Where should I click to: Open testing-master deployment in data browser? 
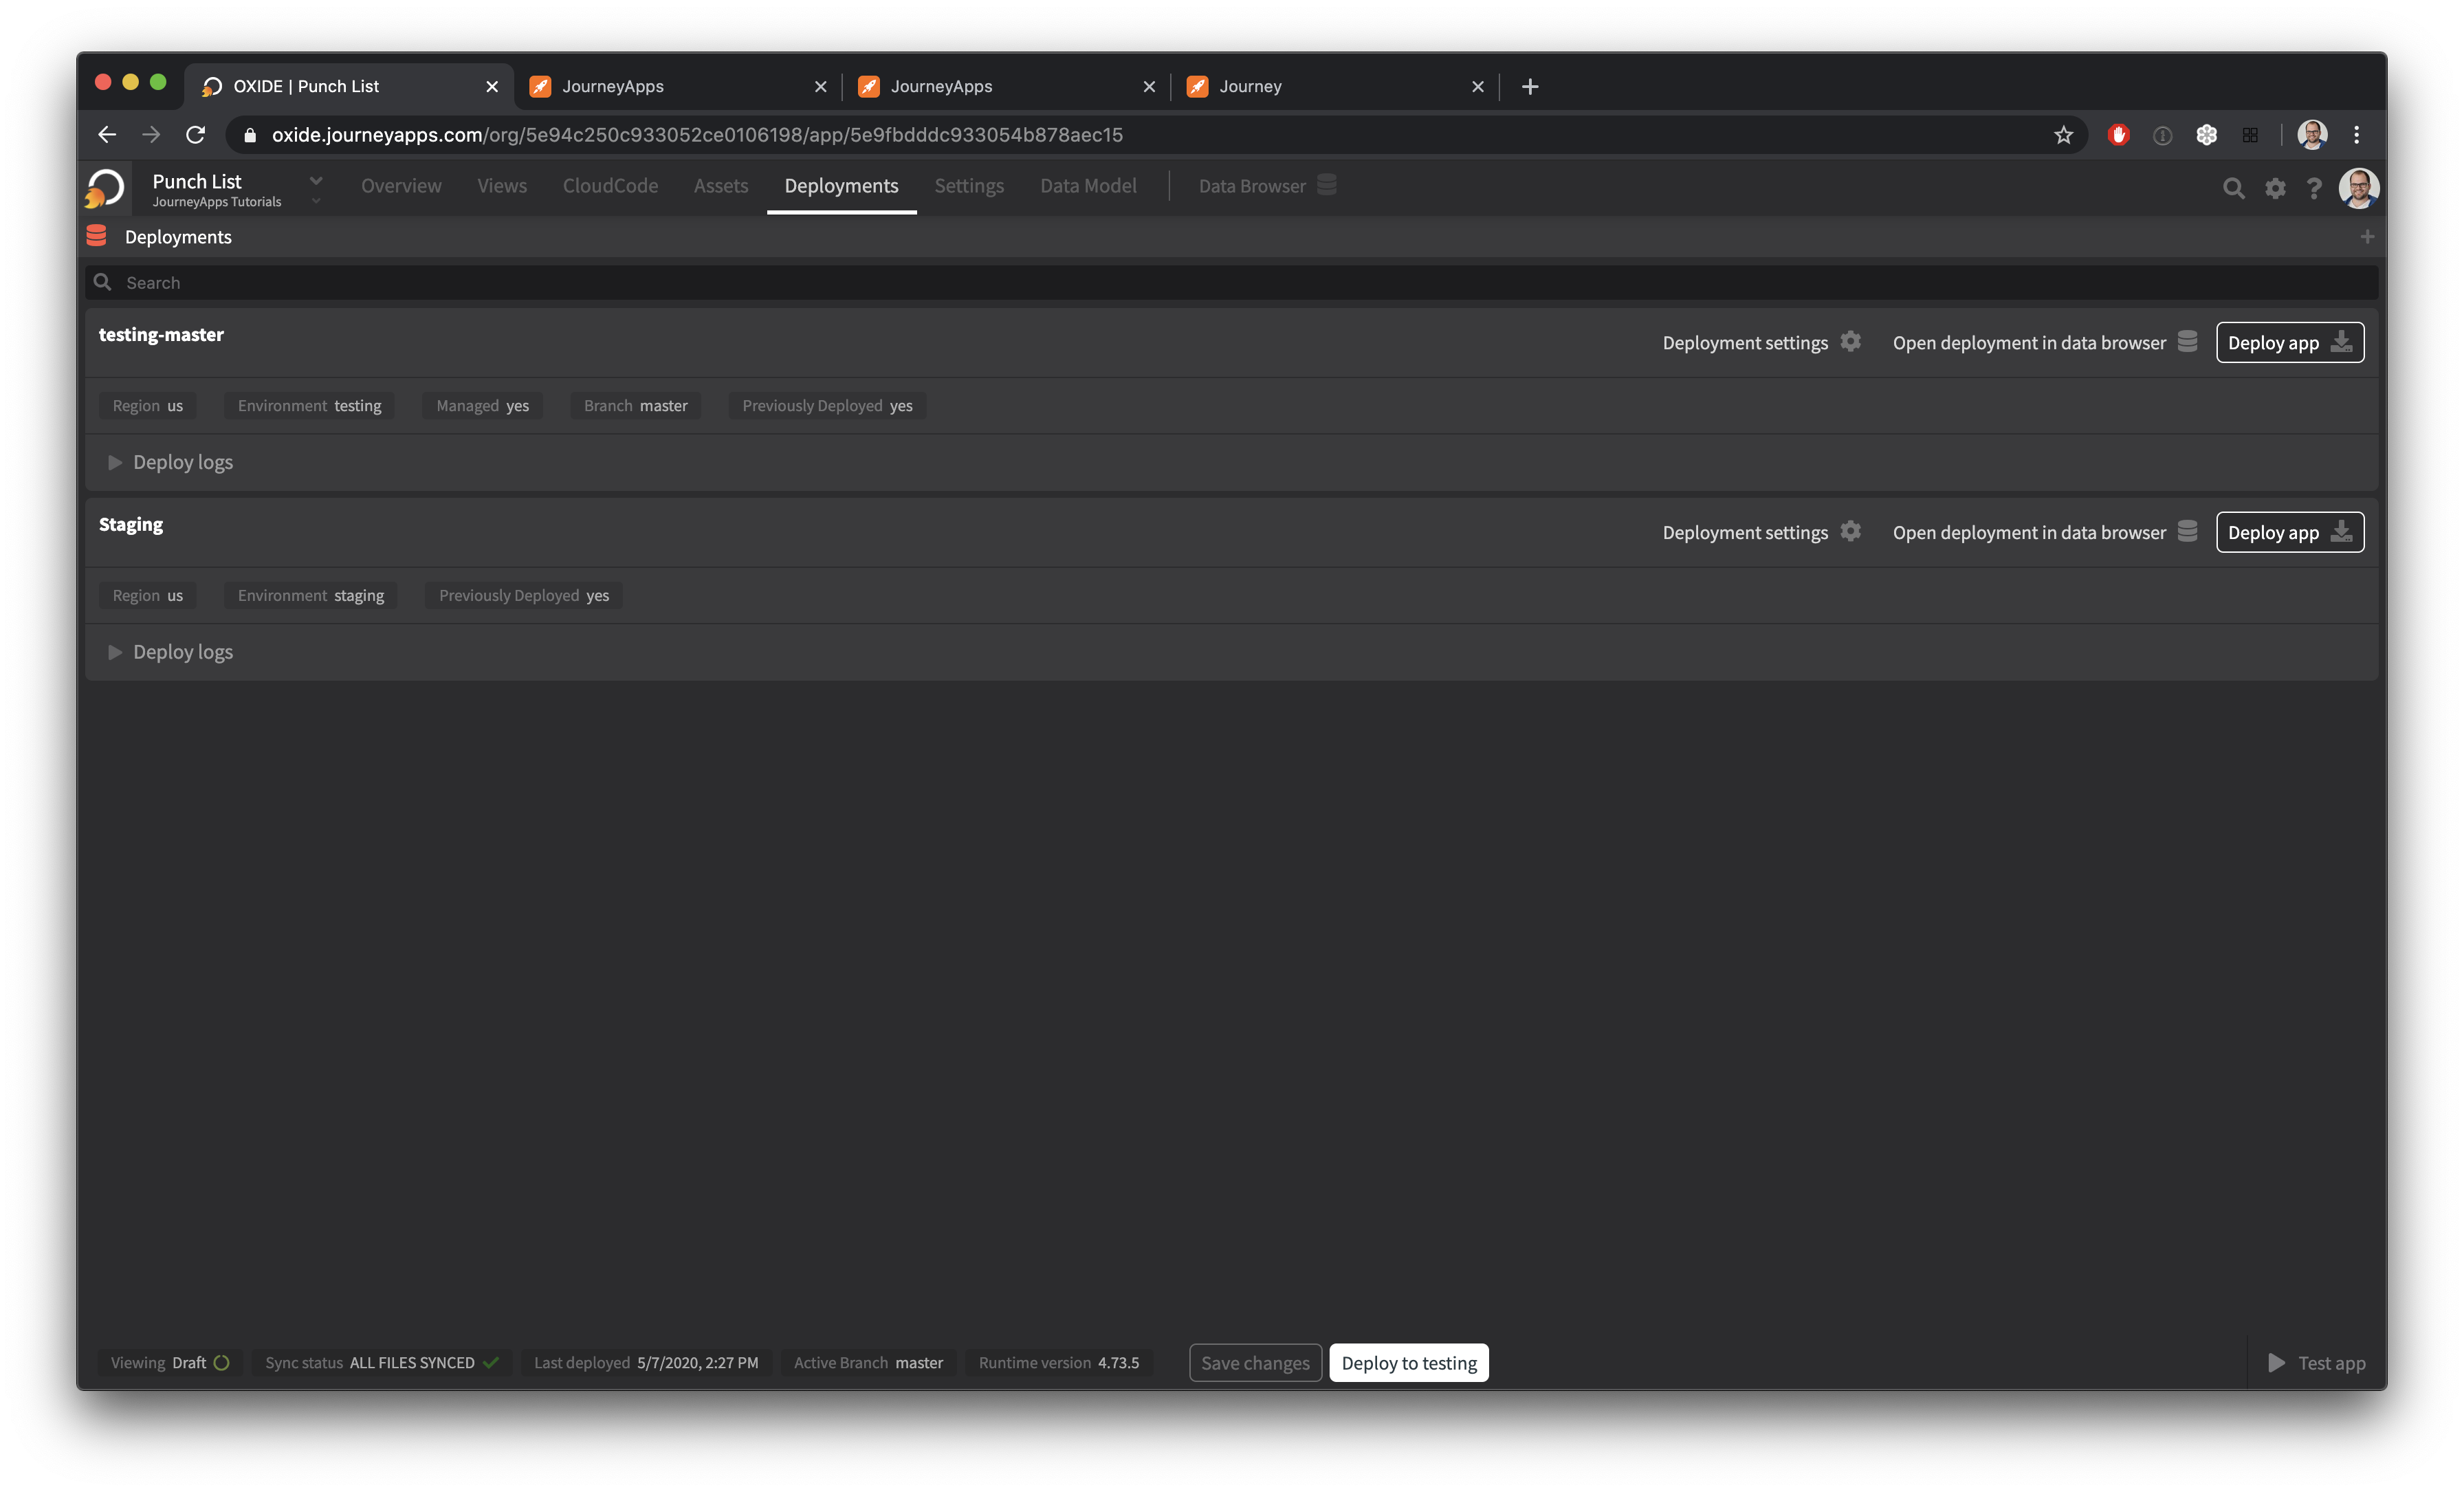click(x=2029, y=342)
